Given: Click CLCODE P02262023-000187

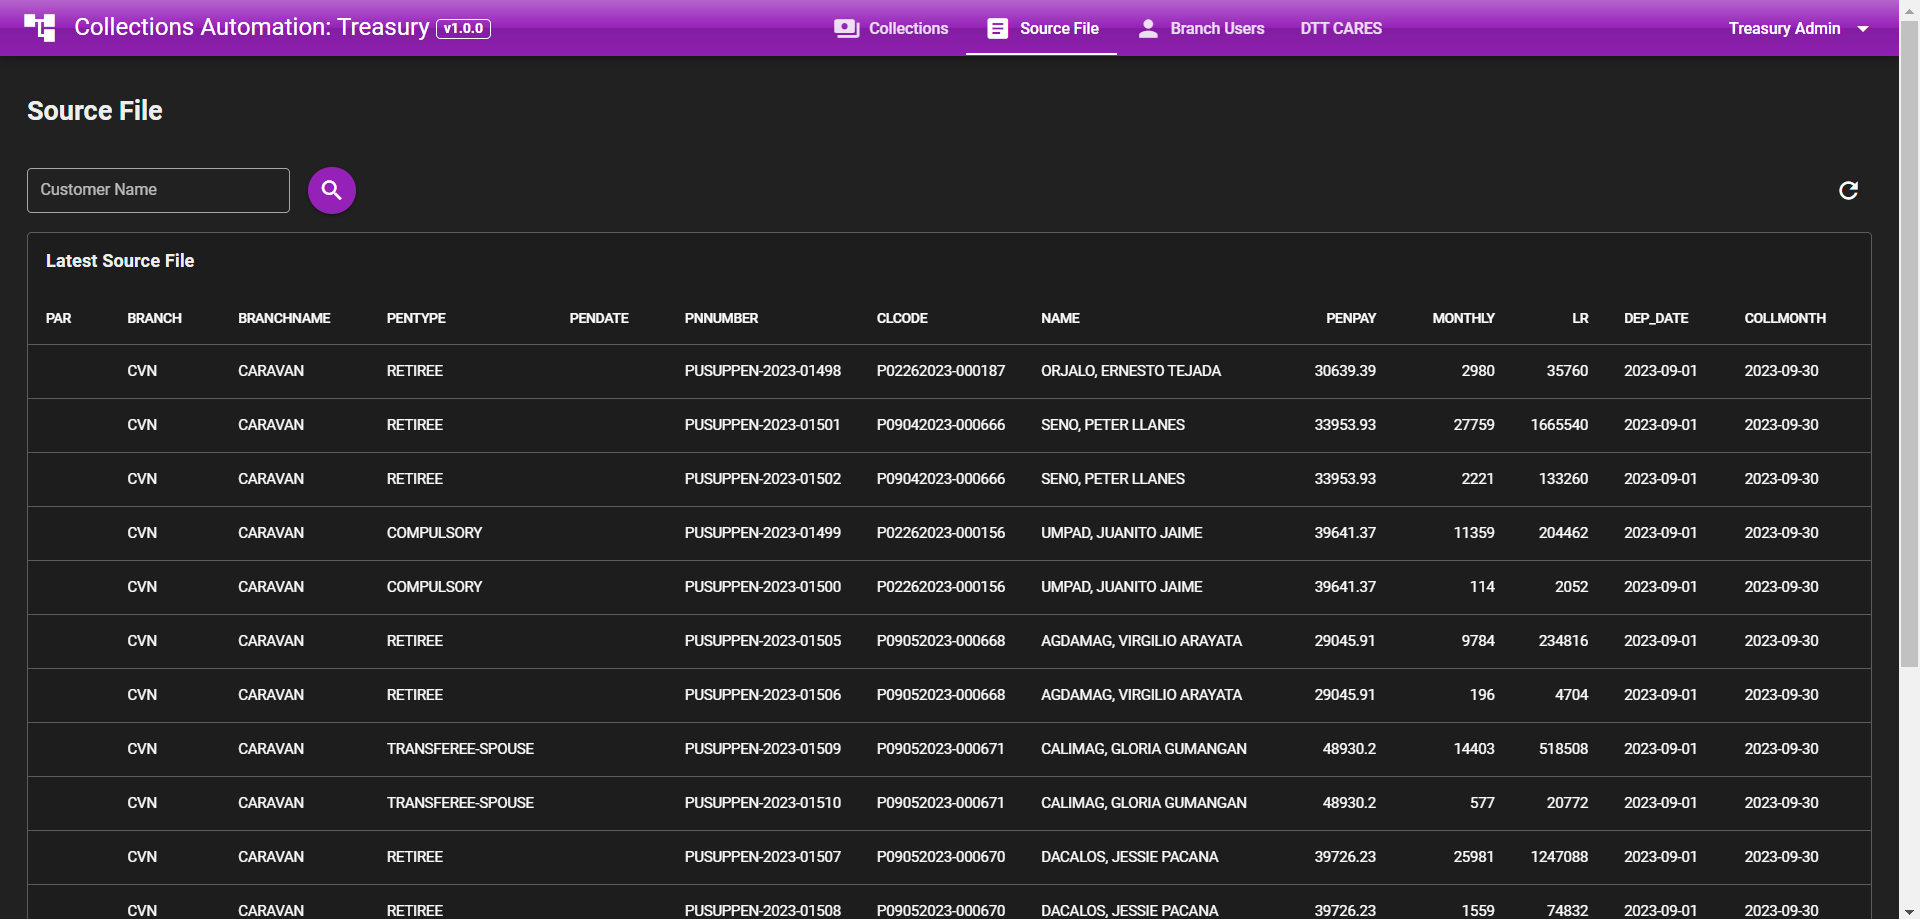Looking at the screenshot, I should click(x=941, y=371).
